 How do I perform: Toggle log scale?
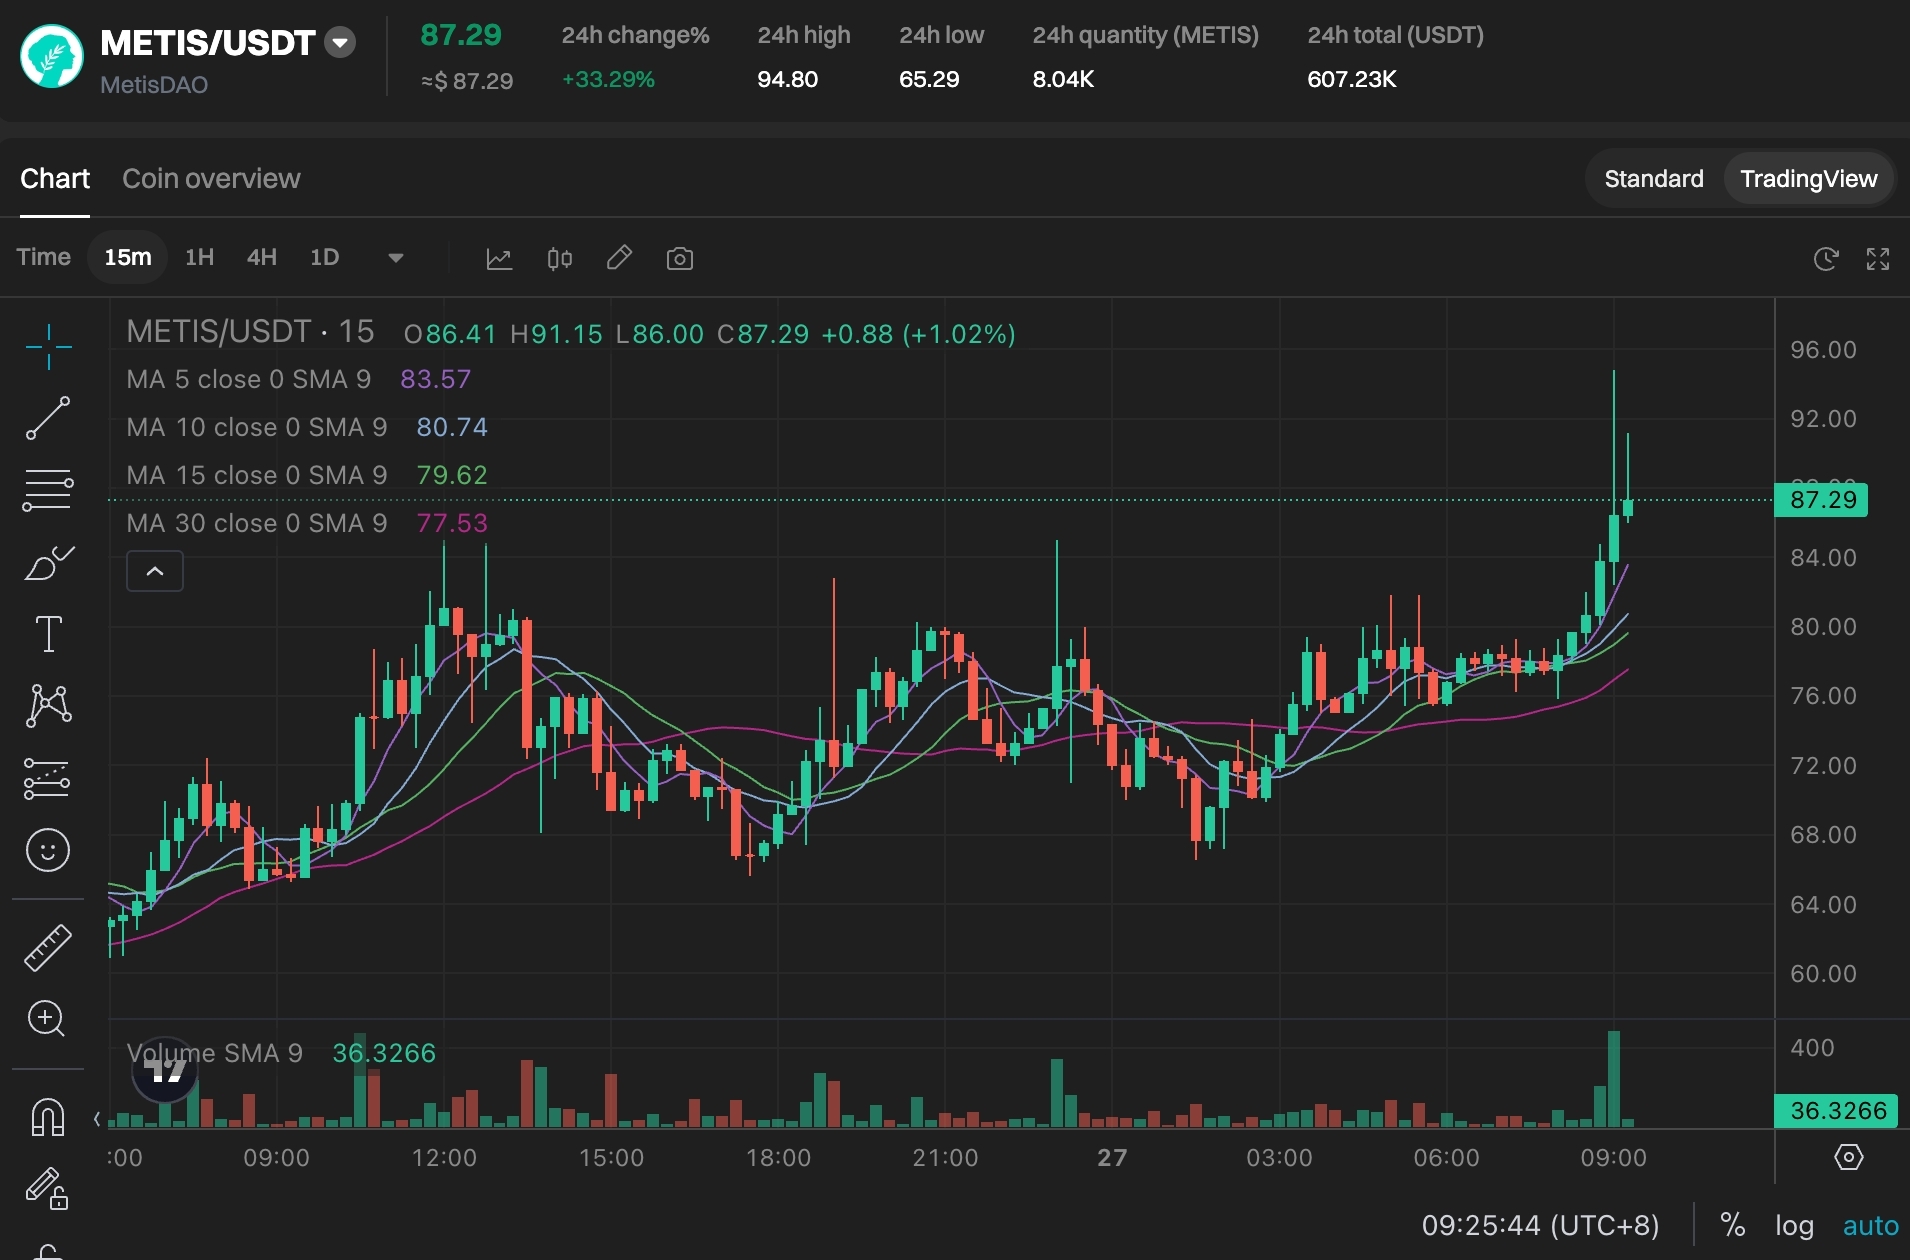coord(1795,1225)
